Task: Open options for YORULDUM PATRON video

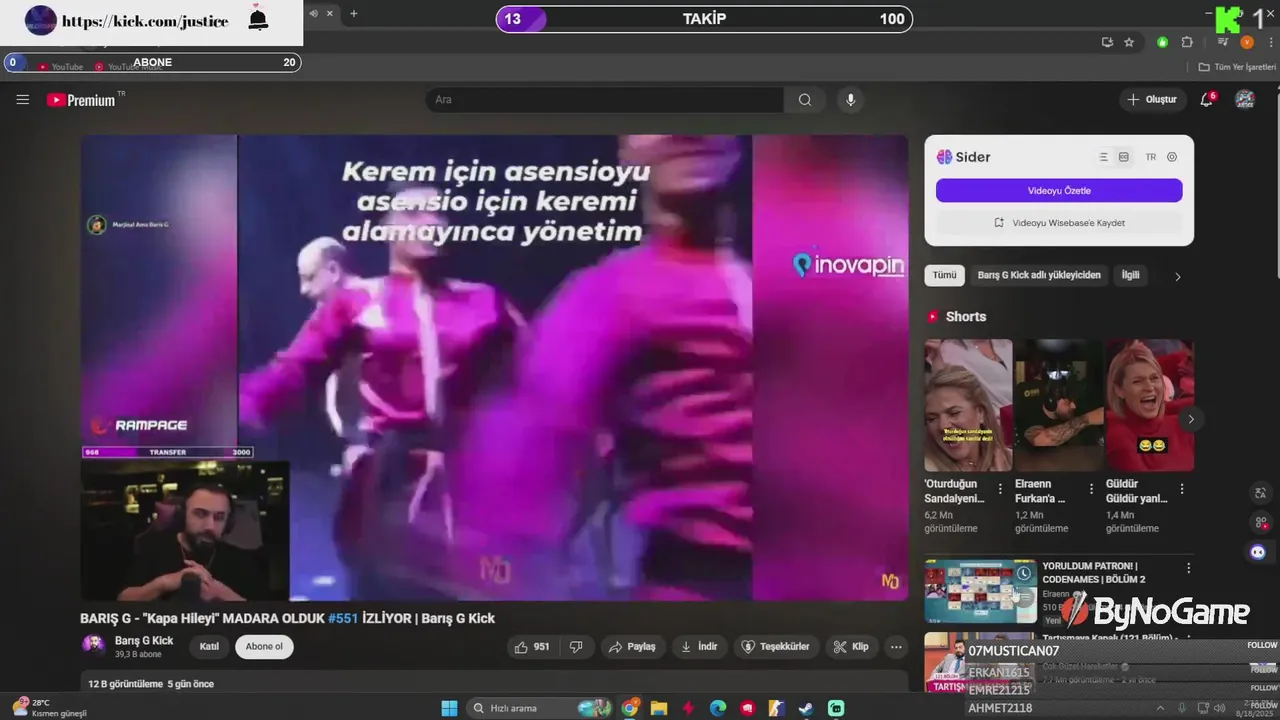Action: tap(1188, 568)
